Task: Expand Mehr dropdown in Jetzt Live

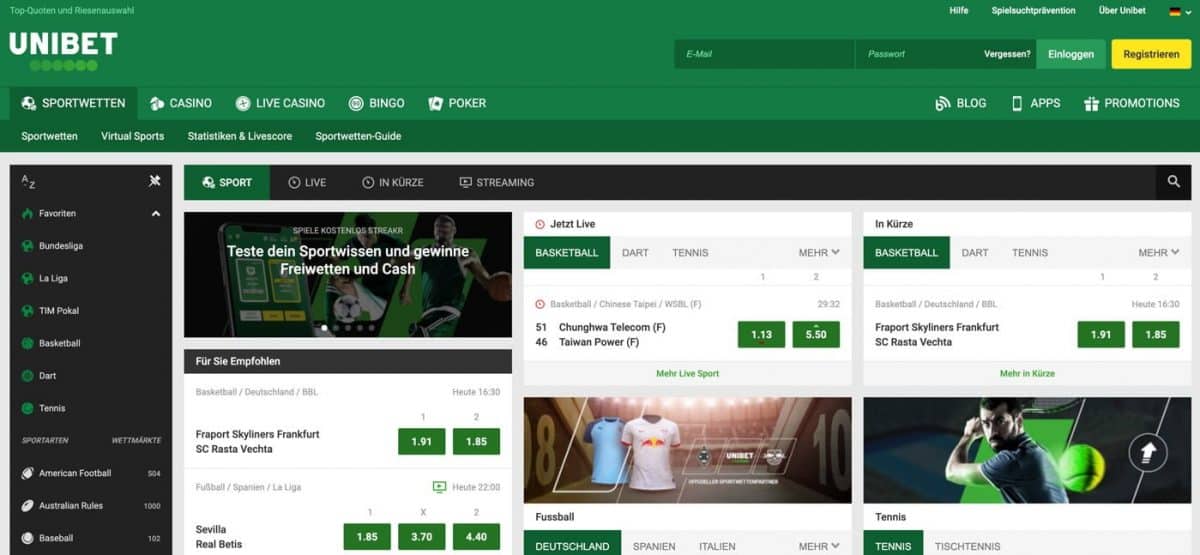Action: [x=819, y=253]
